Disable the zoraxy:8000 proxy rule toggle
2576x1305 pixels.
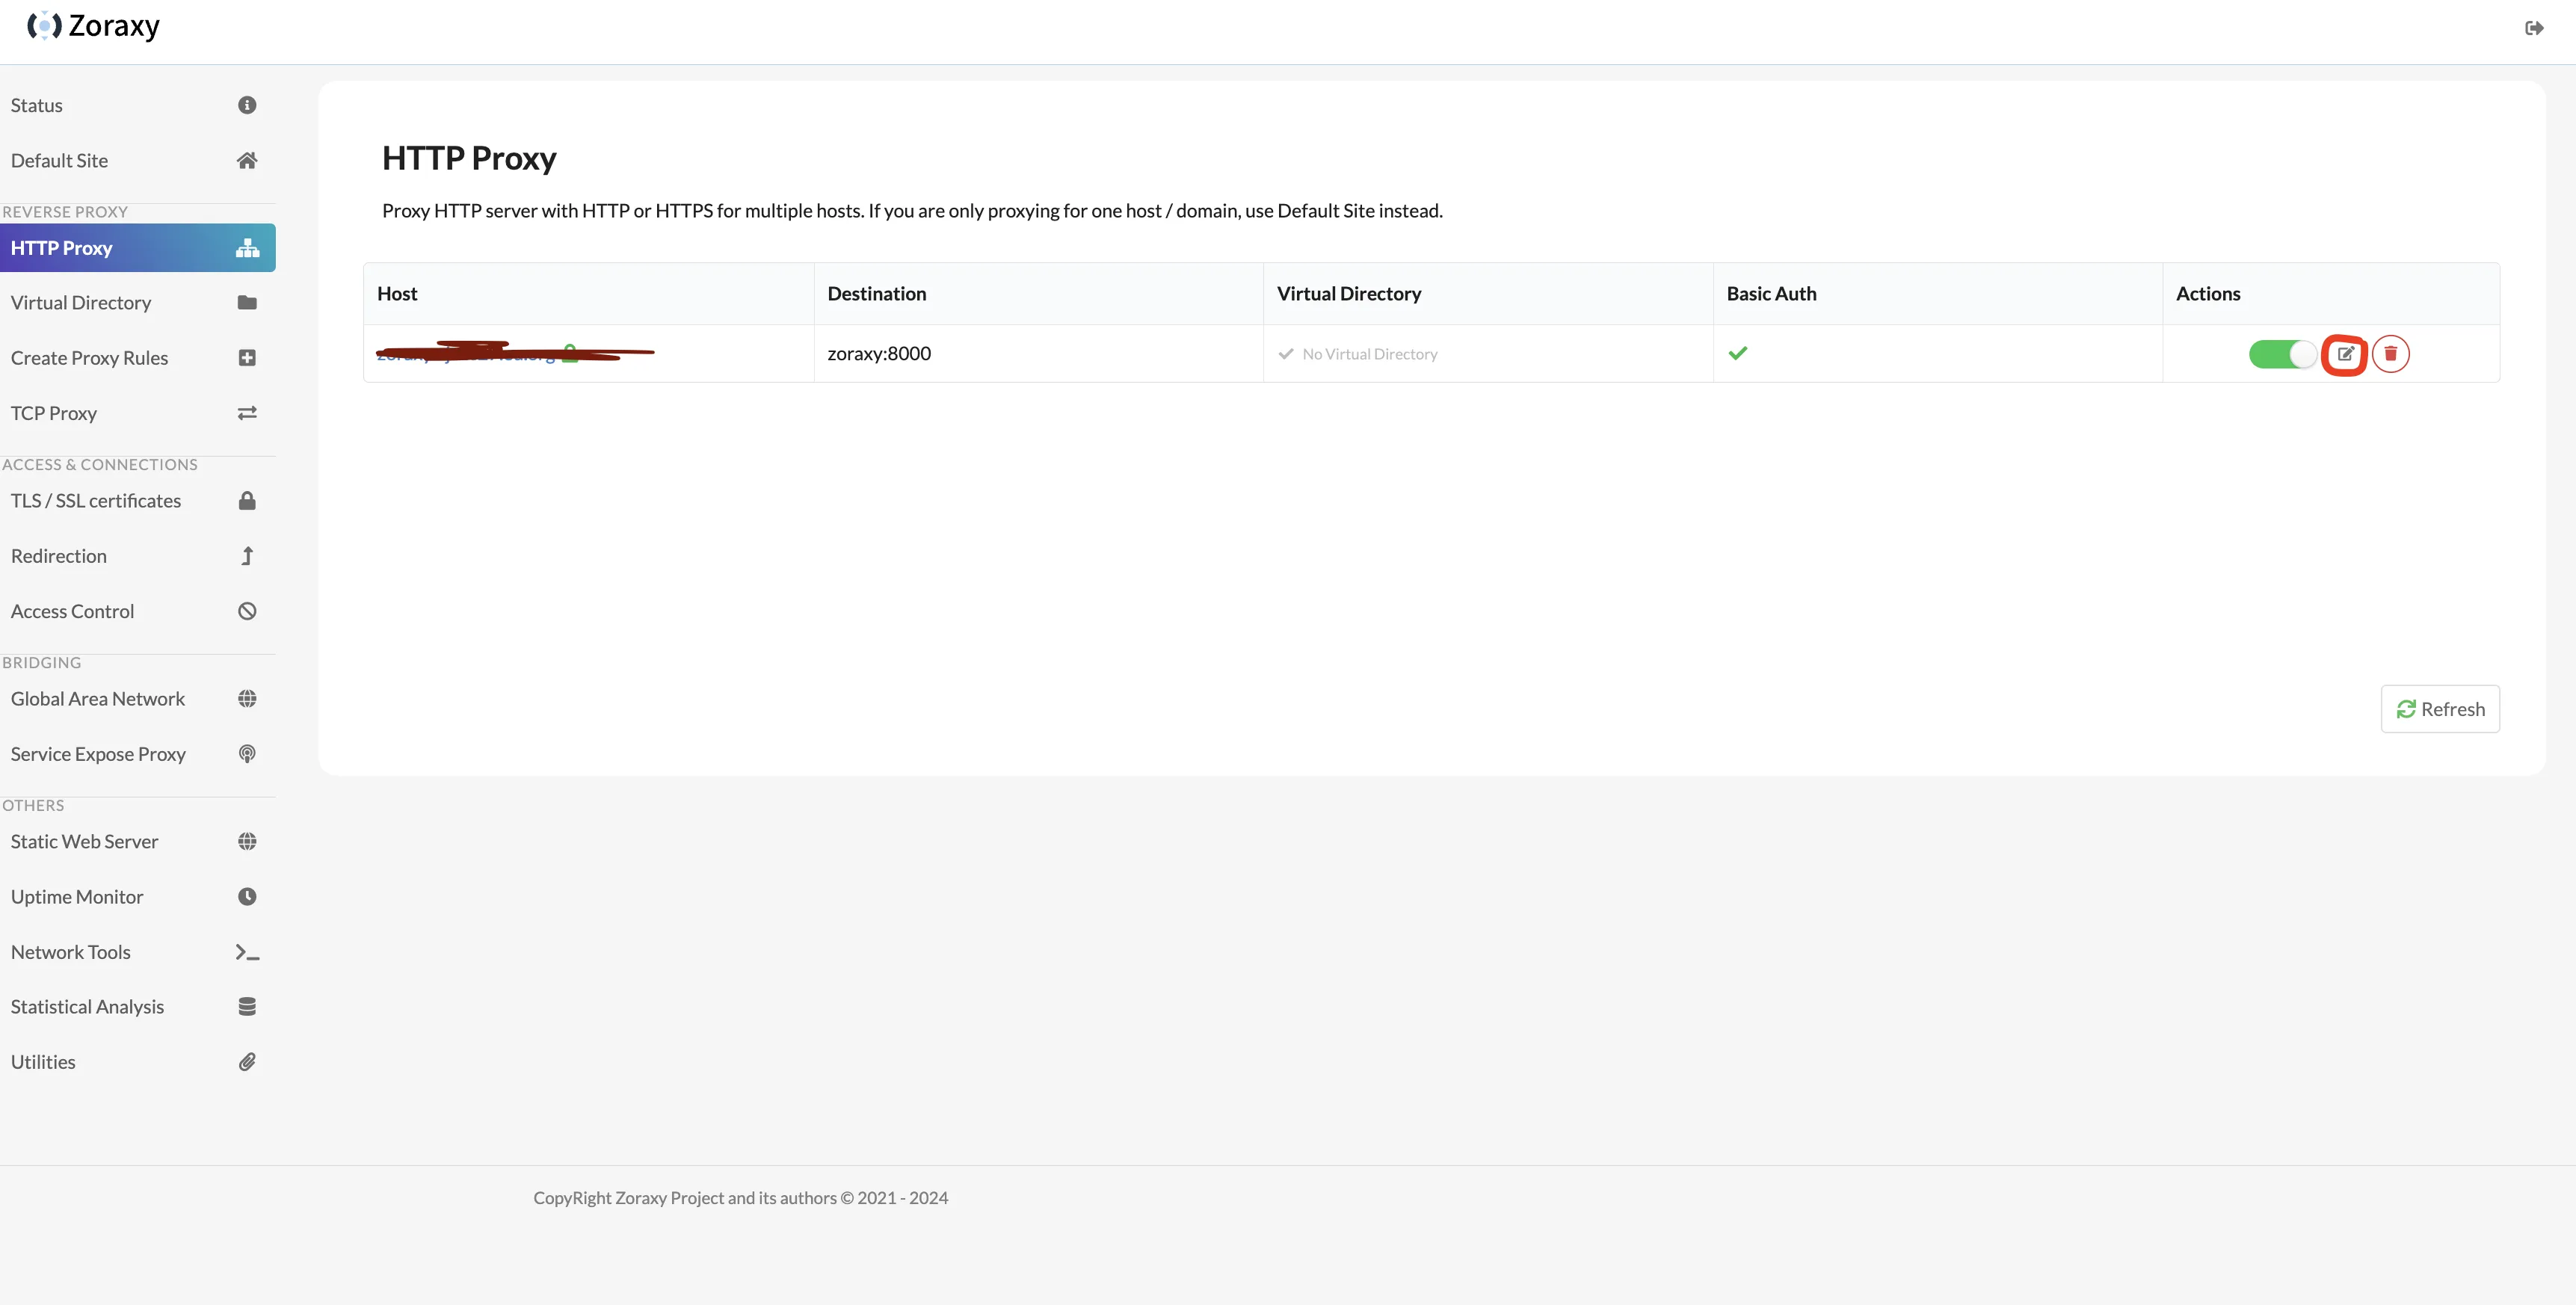2282,354
